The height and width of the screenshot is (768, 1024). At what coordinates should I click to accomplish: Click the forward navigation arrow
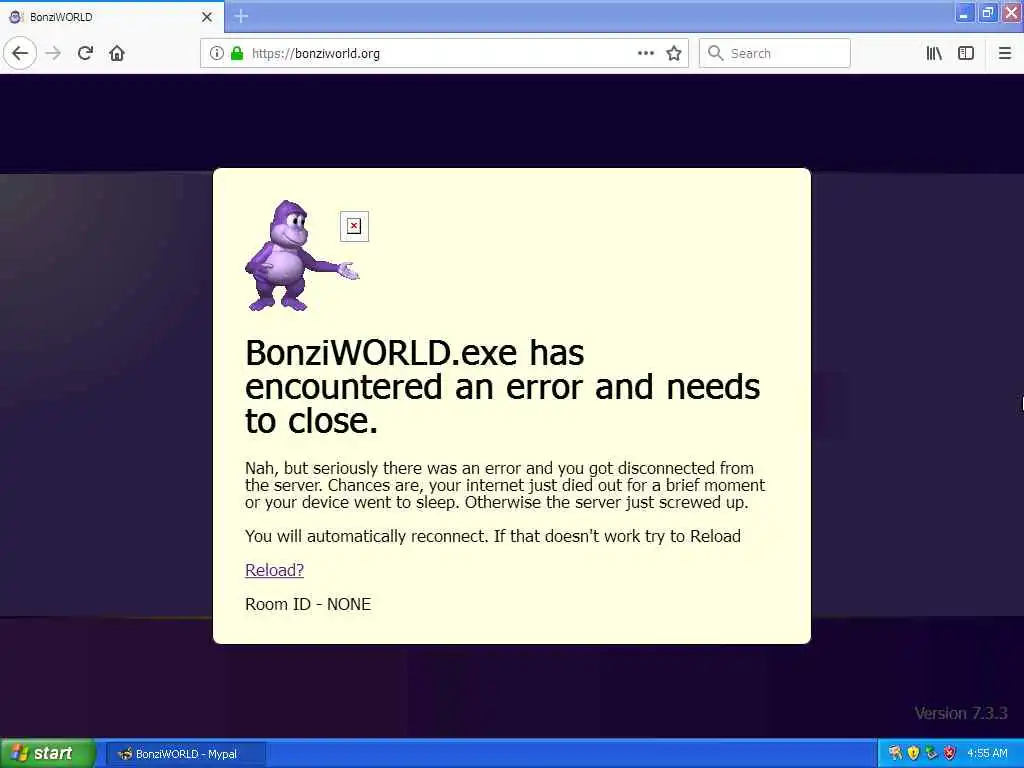click(x=54, y=53)
